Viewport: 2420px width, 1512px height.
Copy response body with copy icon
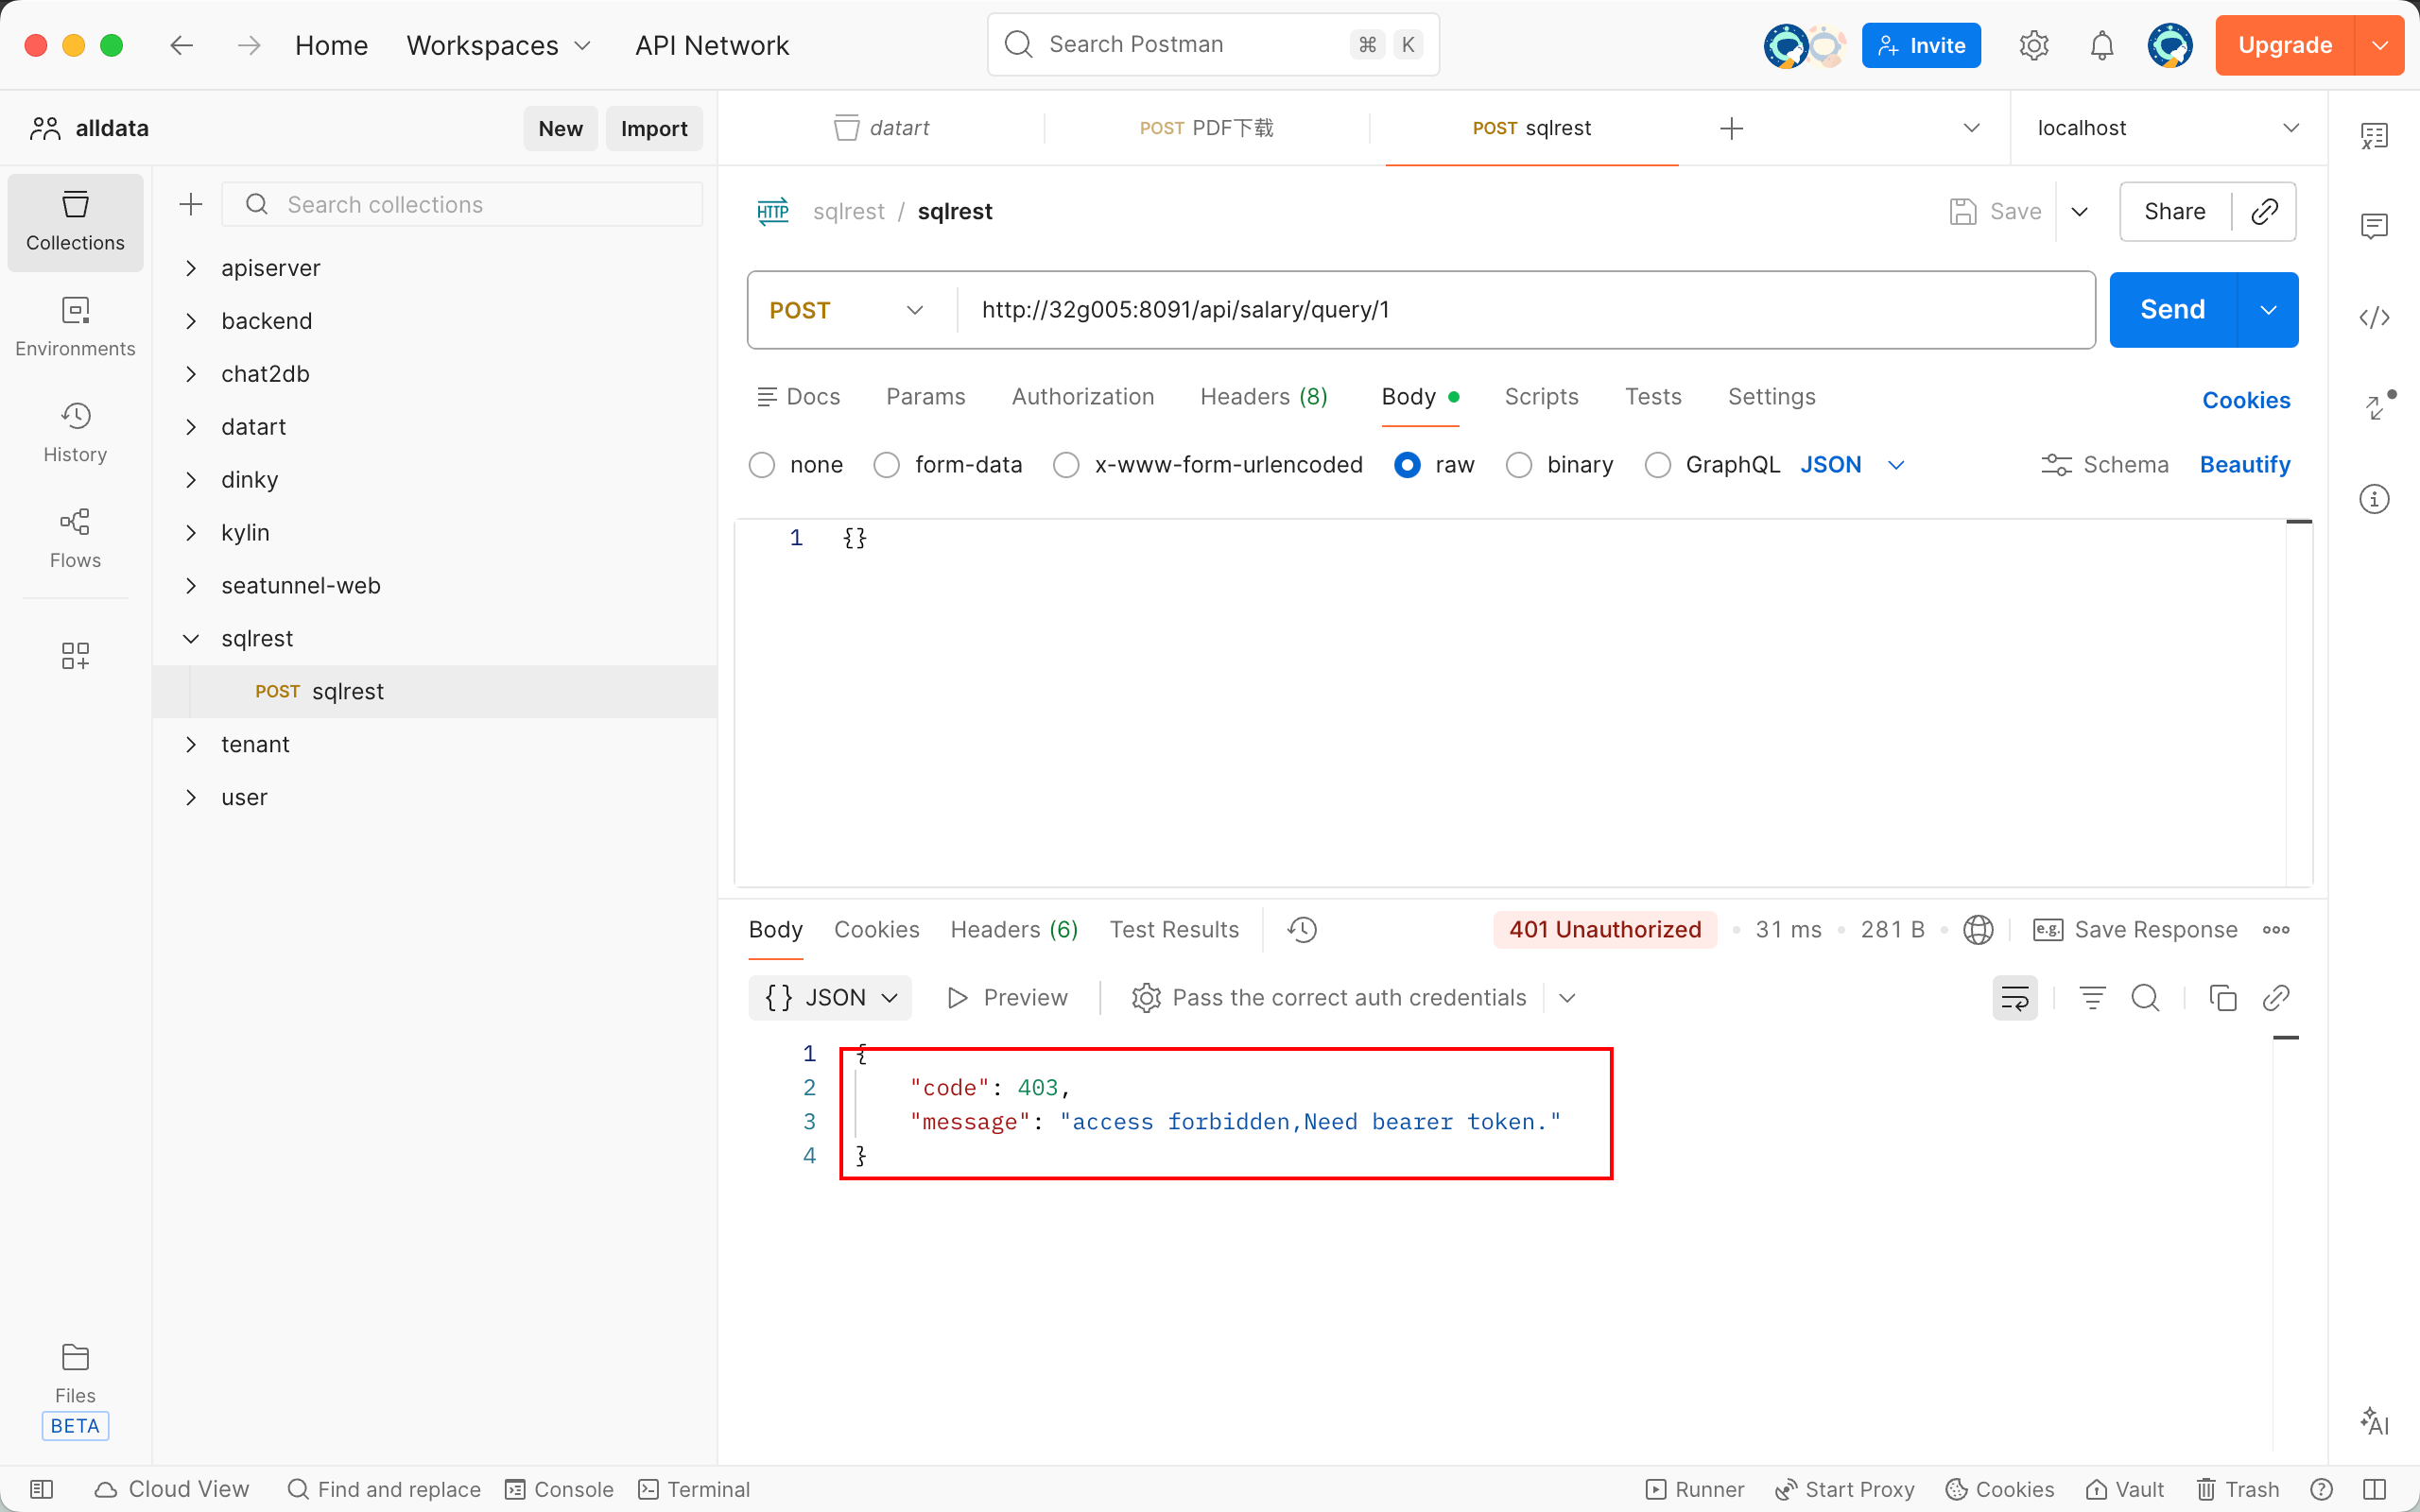point(2222,998)
